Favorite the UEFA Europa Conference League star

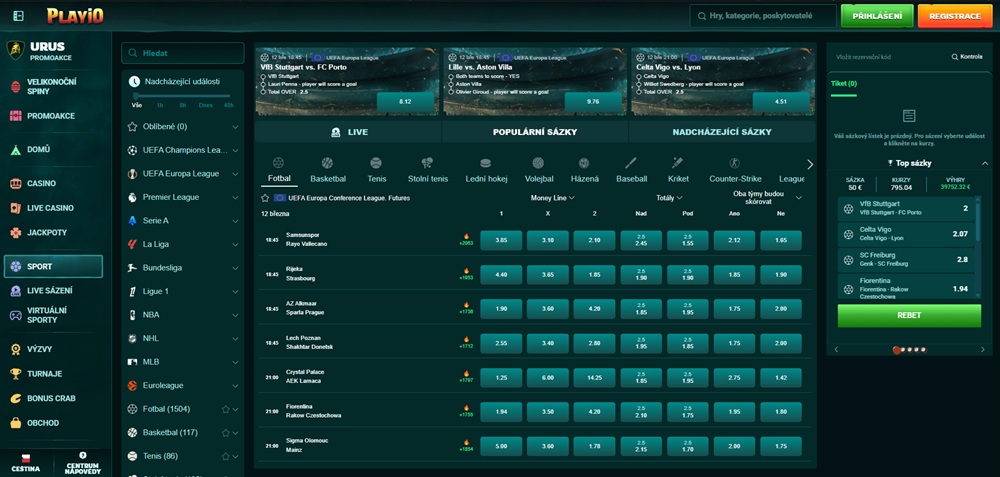265,198
